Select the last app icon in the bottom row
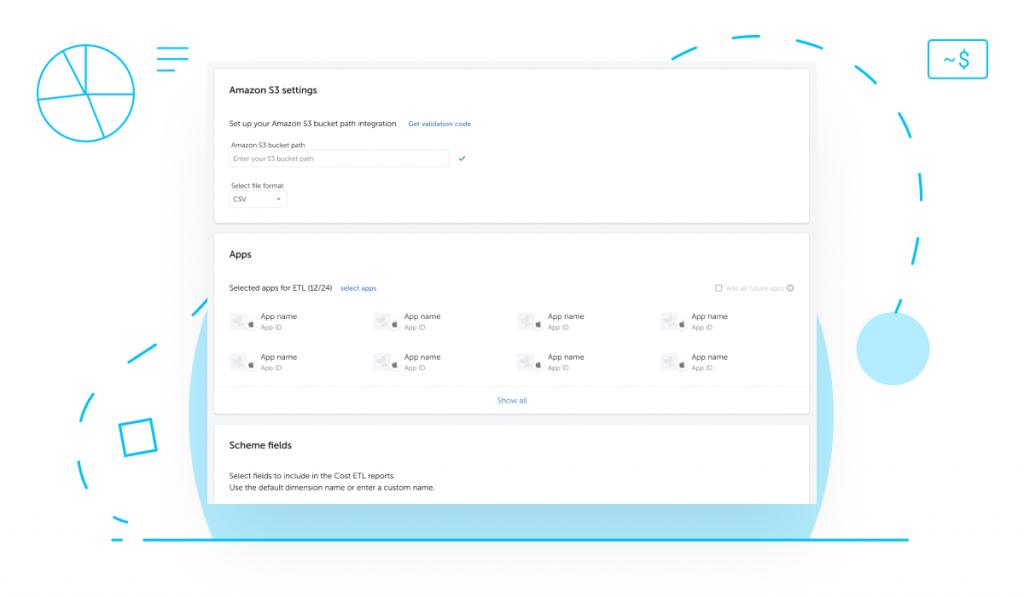Screen dimensions: 1024x597 [673, 362]
